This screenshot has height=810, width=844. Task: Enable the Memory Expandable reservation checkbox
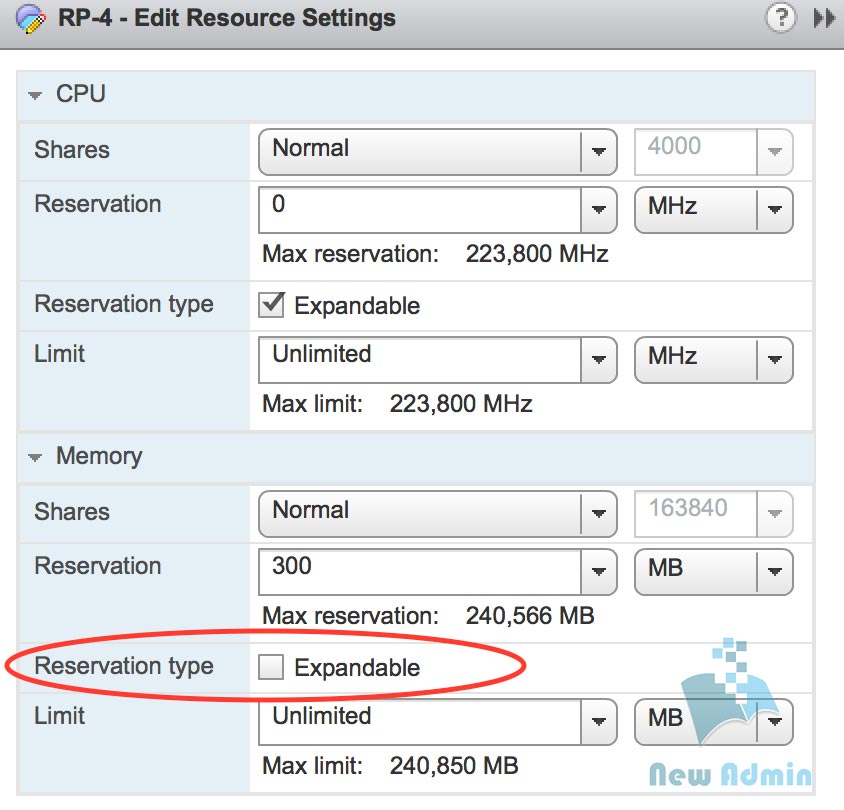271,667
